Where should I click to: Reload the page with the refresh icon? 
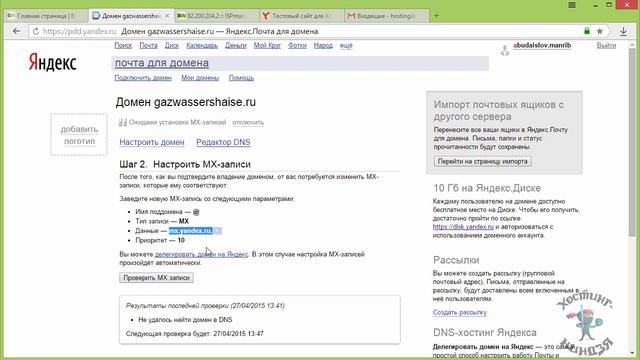tap(36, 31)
